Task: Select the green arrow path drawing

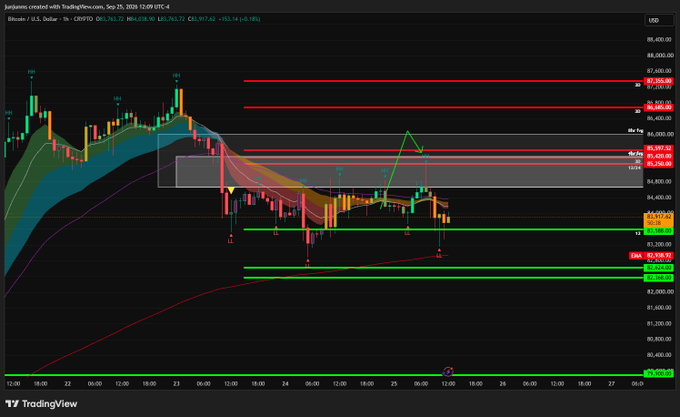Action: tap(402, 169)
